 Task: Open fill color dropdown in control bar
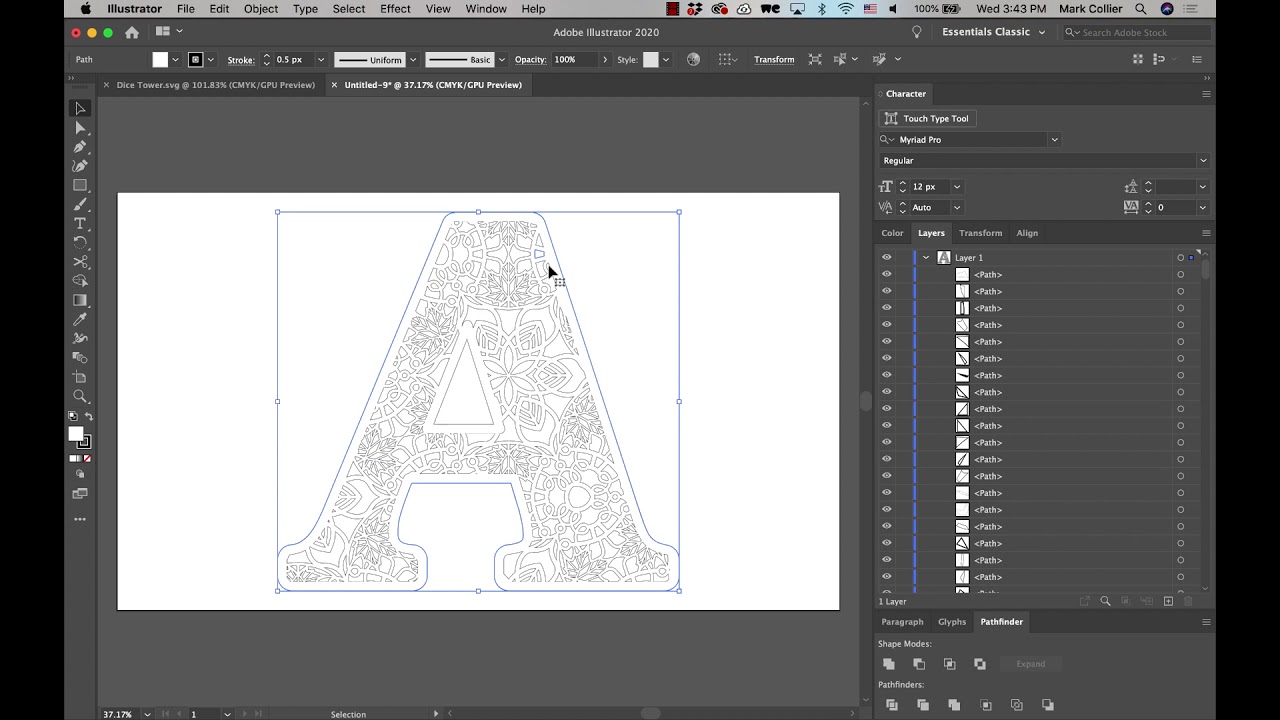point(176,60)
